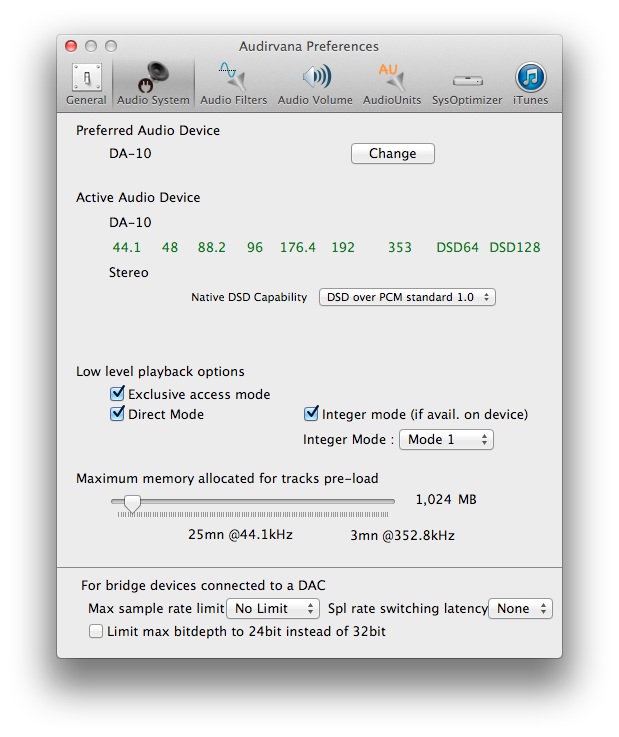Image resolution: width=619 pixels, height=737 pixels.
Task: Open the AudioUnits pane
Action: point(392,85)
